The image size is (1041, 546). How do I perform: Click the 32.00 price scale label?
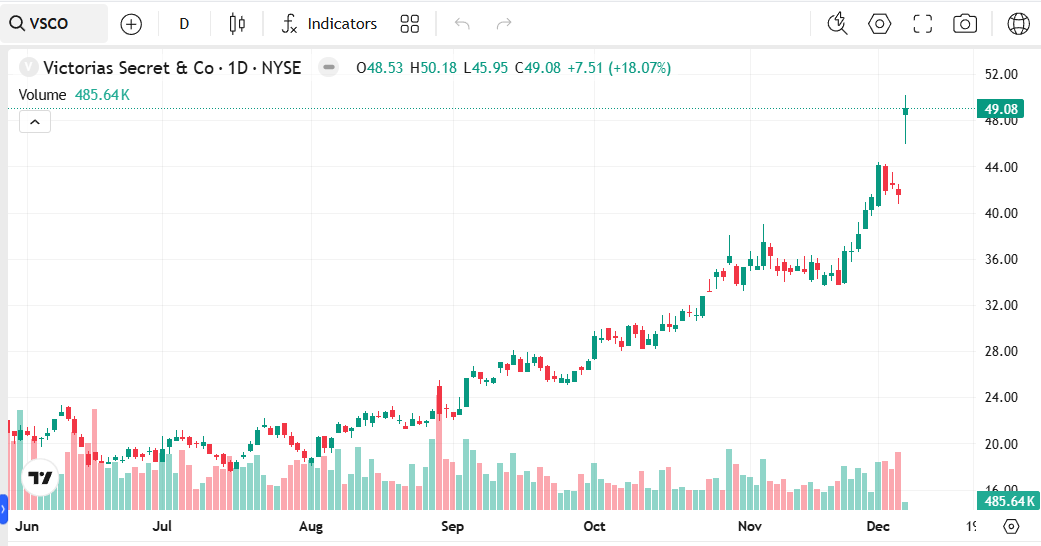1001,306
